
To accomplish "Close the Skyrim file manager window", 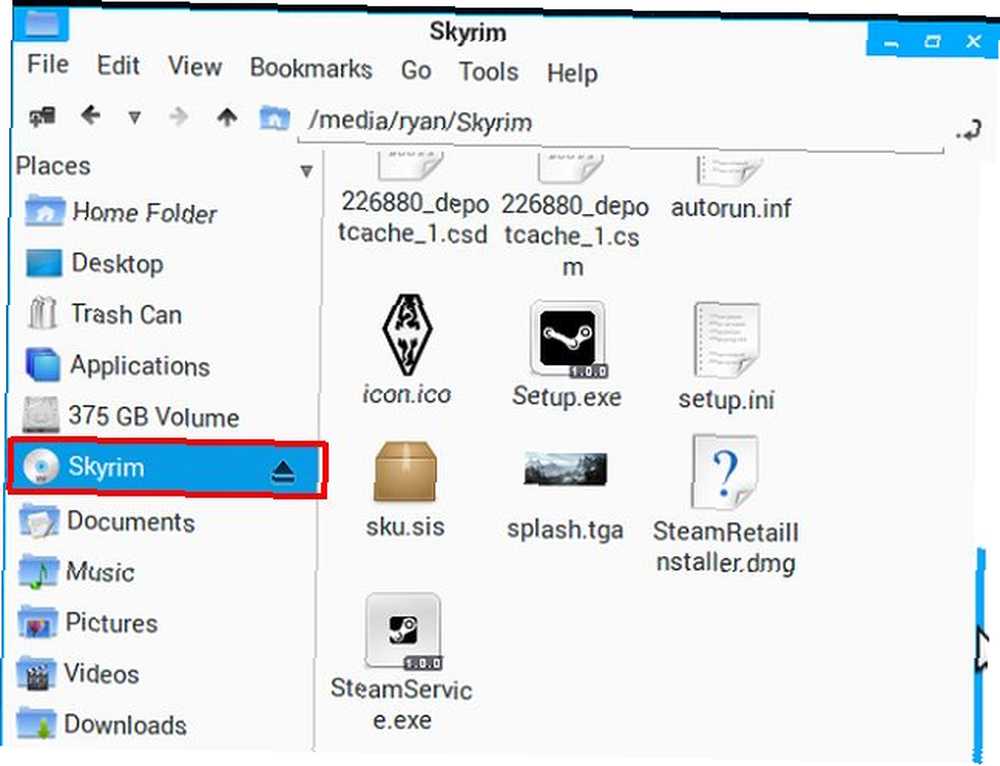I will (x=973, y=42).
